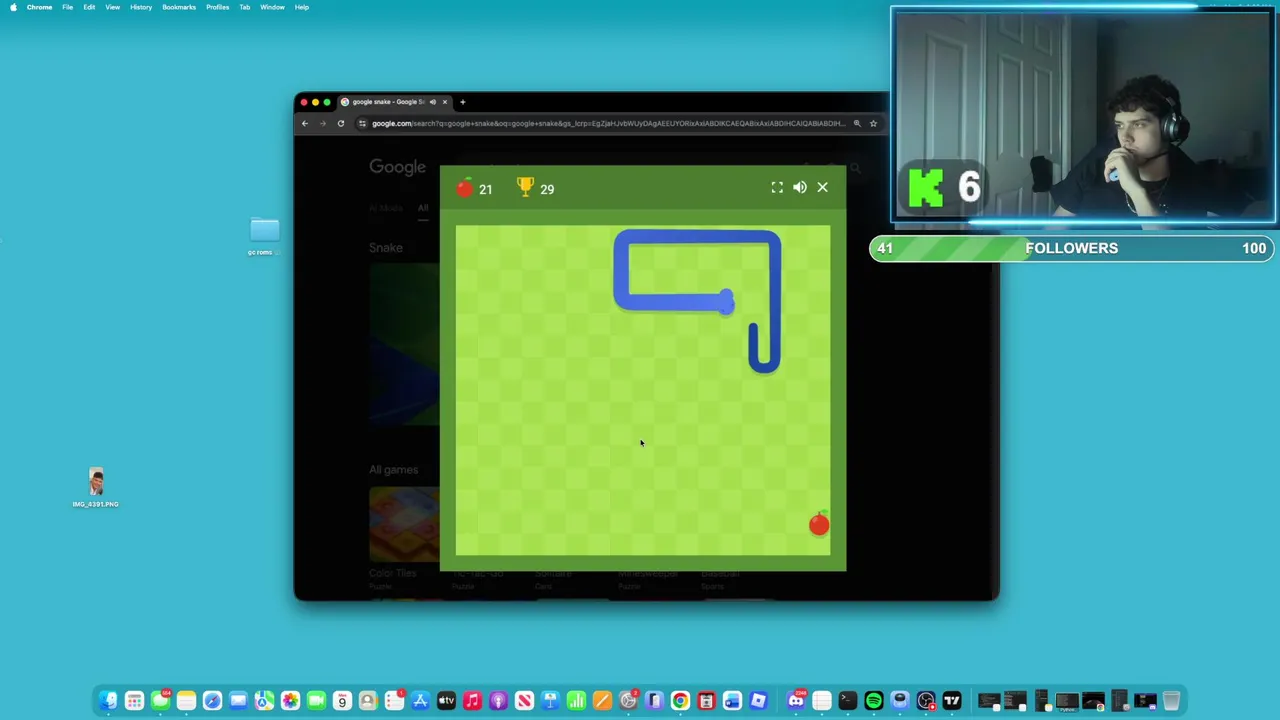Open App Store from the dock
The width and height of the screenshot is (1280, 720).
(x=420, y=700)
